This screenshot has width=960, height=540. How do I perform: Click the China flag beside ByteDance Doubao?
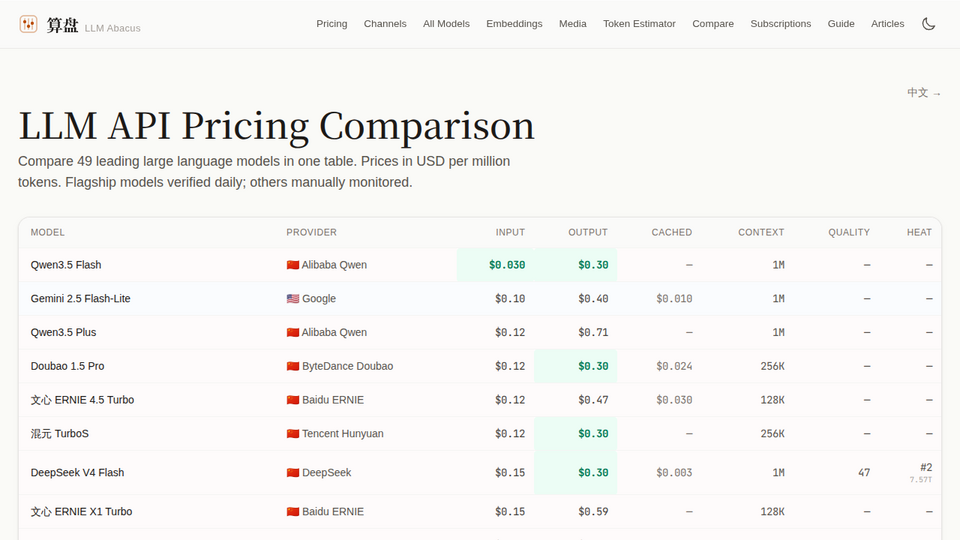293,366
